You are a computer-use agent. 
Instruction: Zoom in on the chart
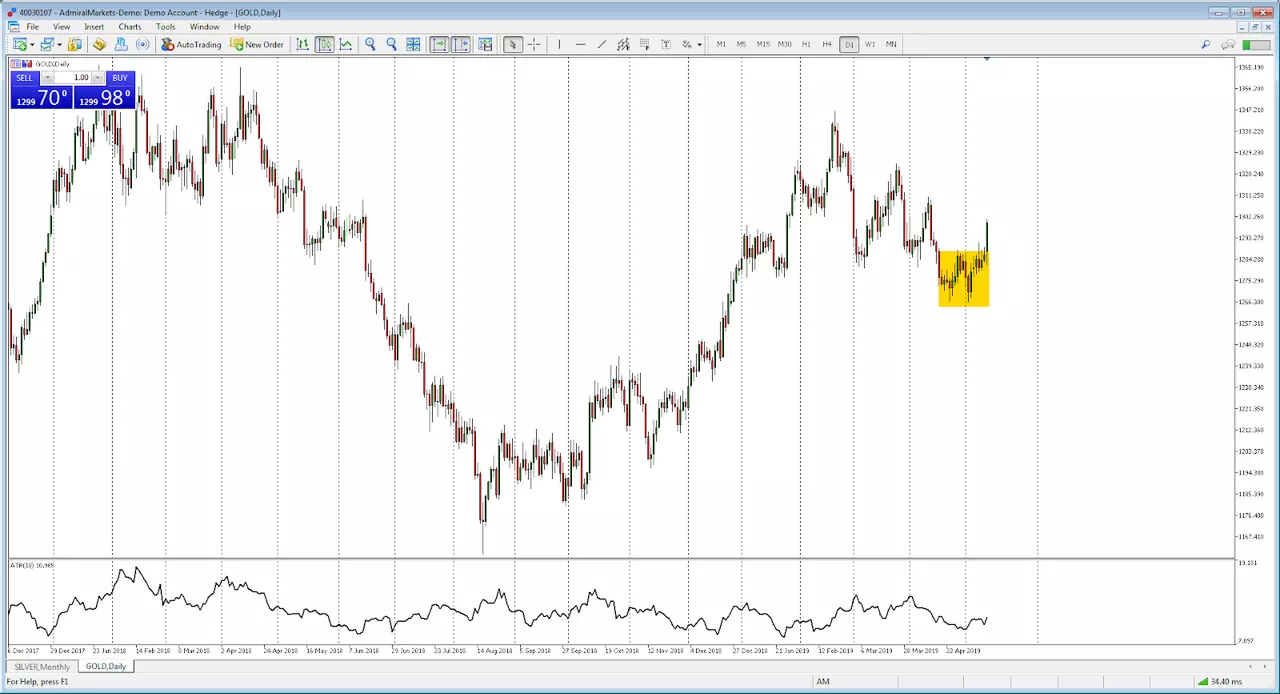tap(370, 44)
